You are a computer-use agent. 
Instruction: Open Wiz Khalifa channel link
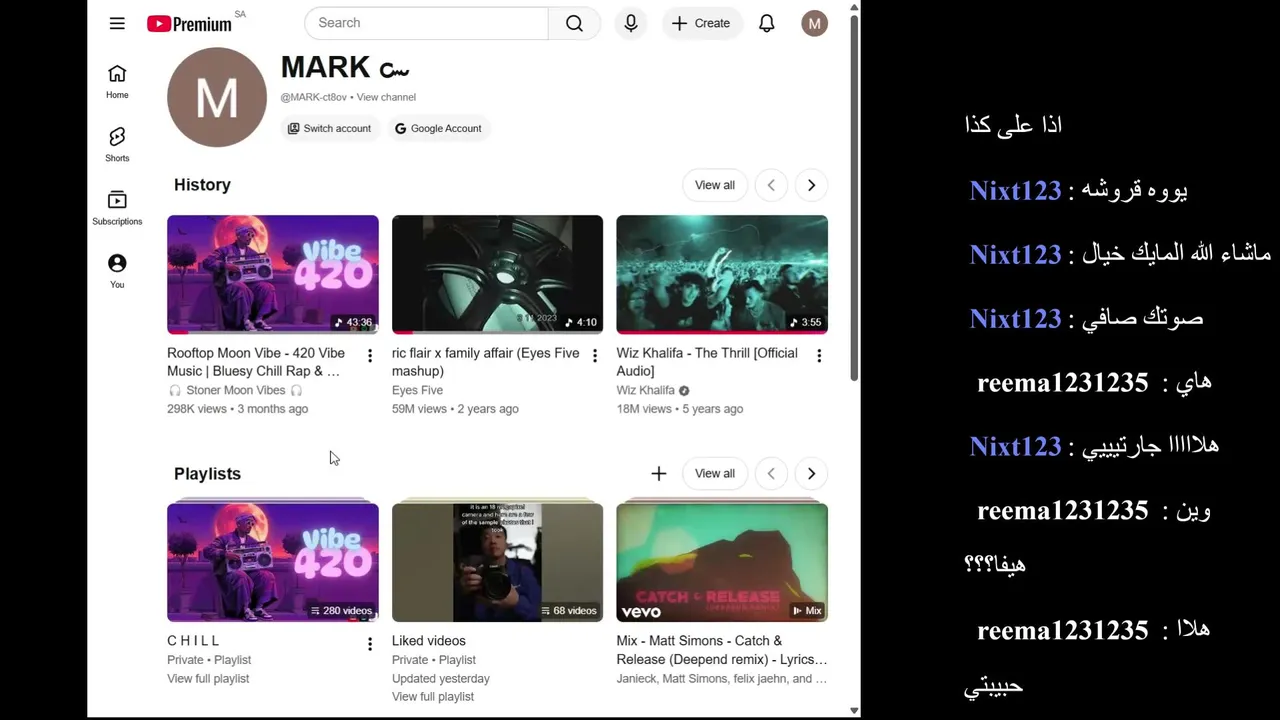646,390
